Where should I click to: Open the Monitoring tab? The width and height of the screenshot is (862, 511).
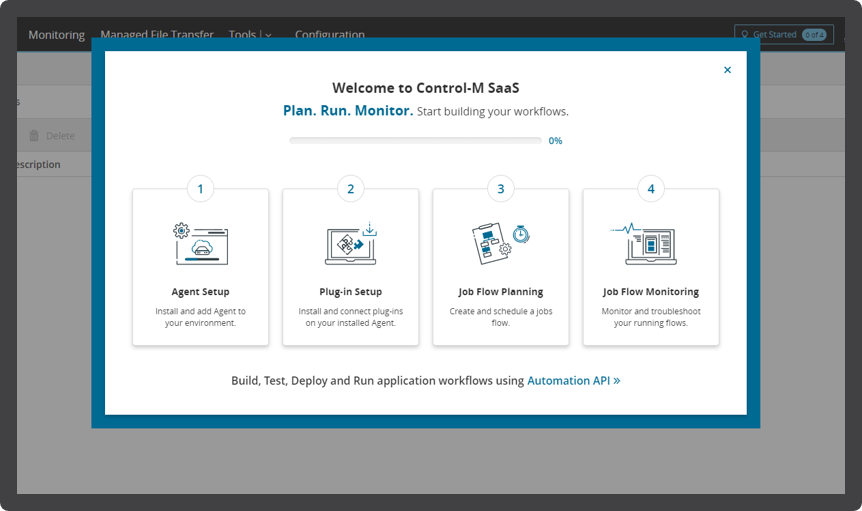point(57,35)
